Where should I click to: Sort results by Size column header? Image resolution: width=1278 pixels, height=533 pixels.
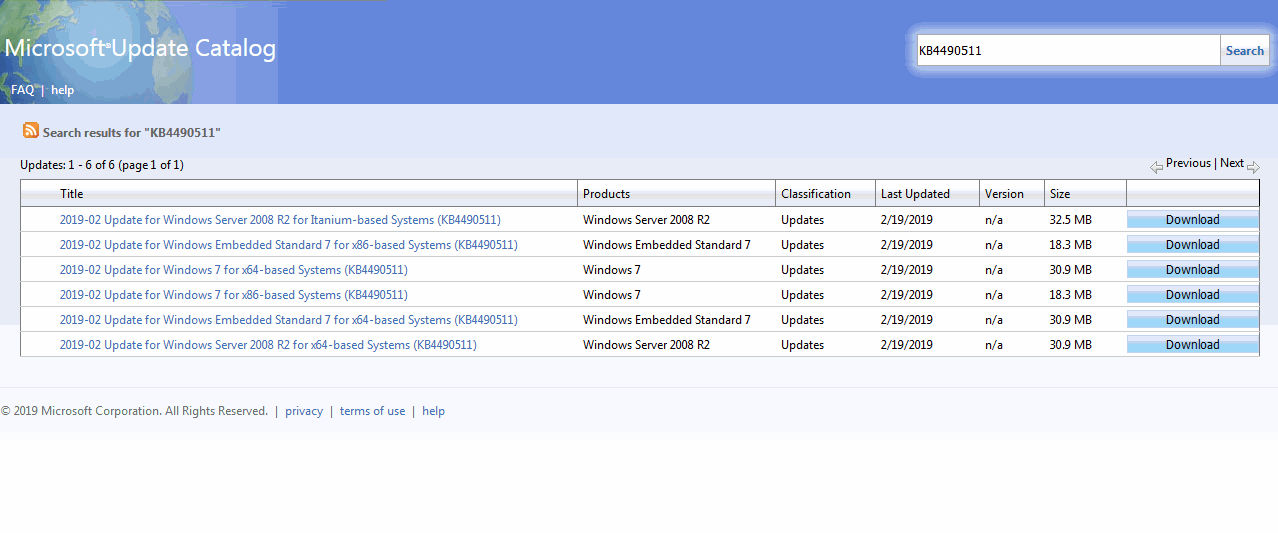[1060, 194]
